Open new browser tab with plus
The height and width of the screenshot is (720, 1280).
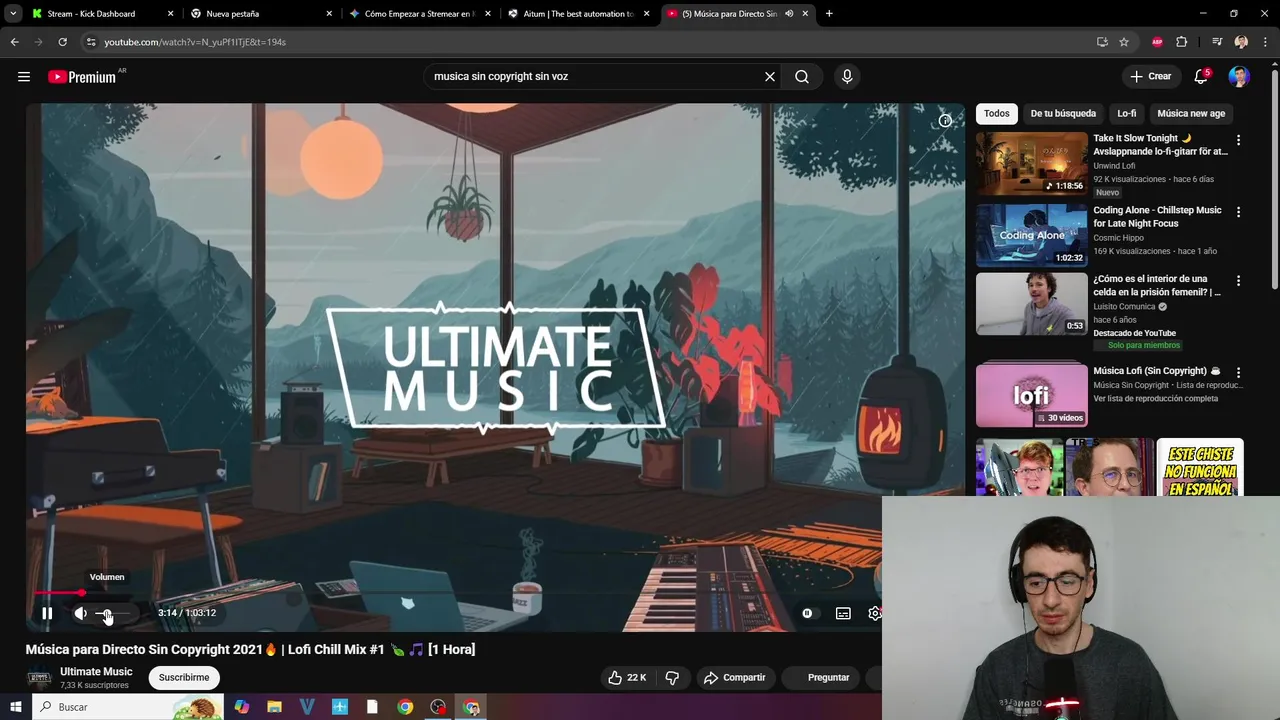(x=829, y=14)
